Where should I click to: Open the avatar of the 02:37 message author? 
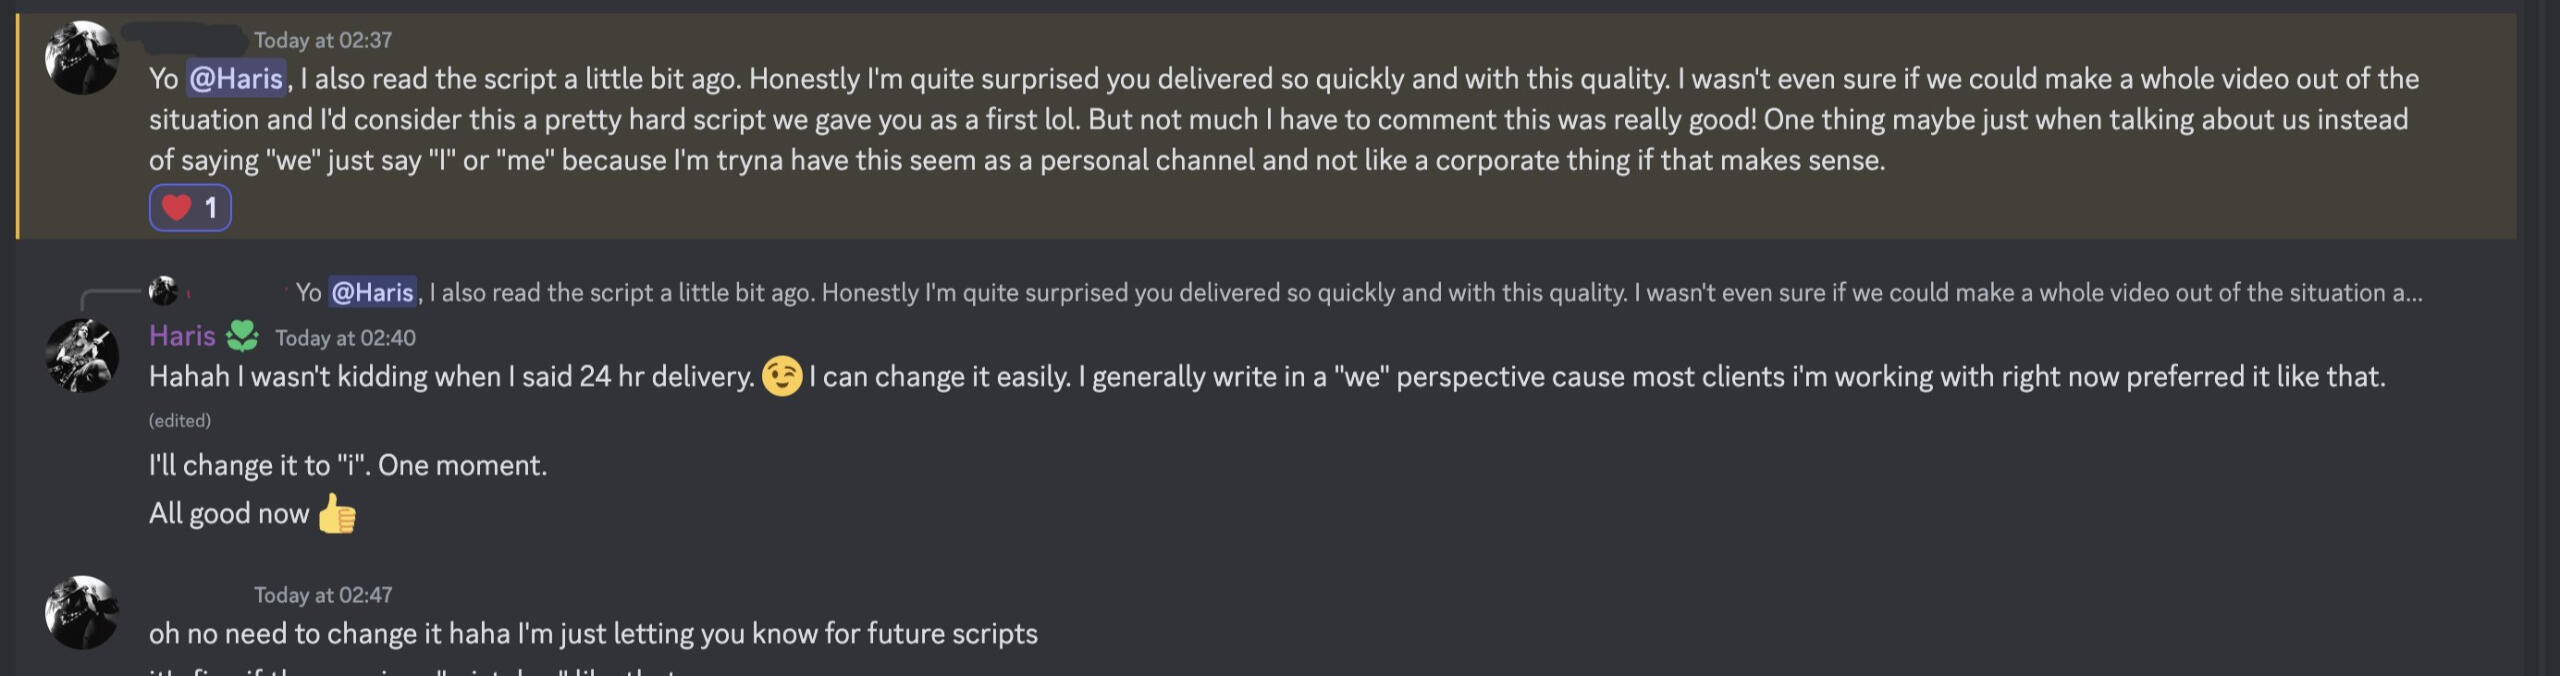[82, 58]
